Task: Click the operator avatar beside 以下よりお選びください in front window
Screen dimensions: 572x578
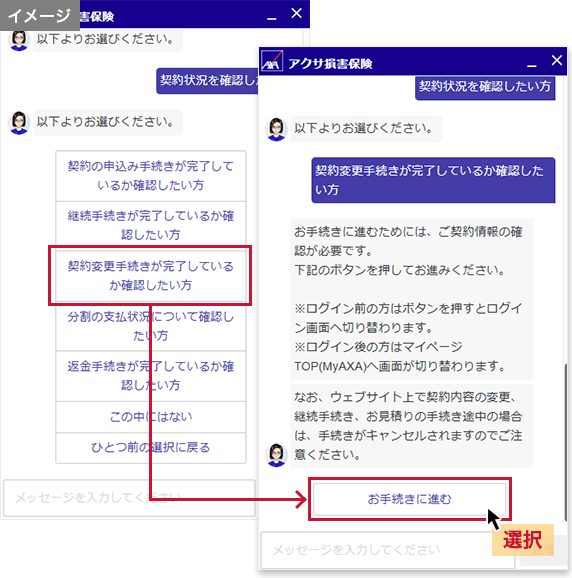Action: click(276, 129)
